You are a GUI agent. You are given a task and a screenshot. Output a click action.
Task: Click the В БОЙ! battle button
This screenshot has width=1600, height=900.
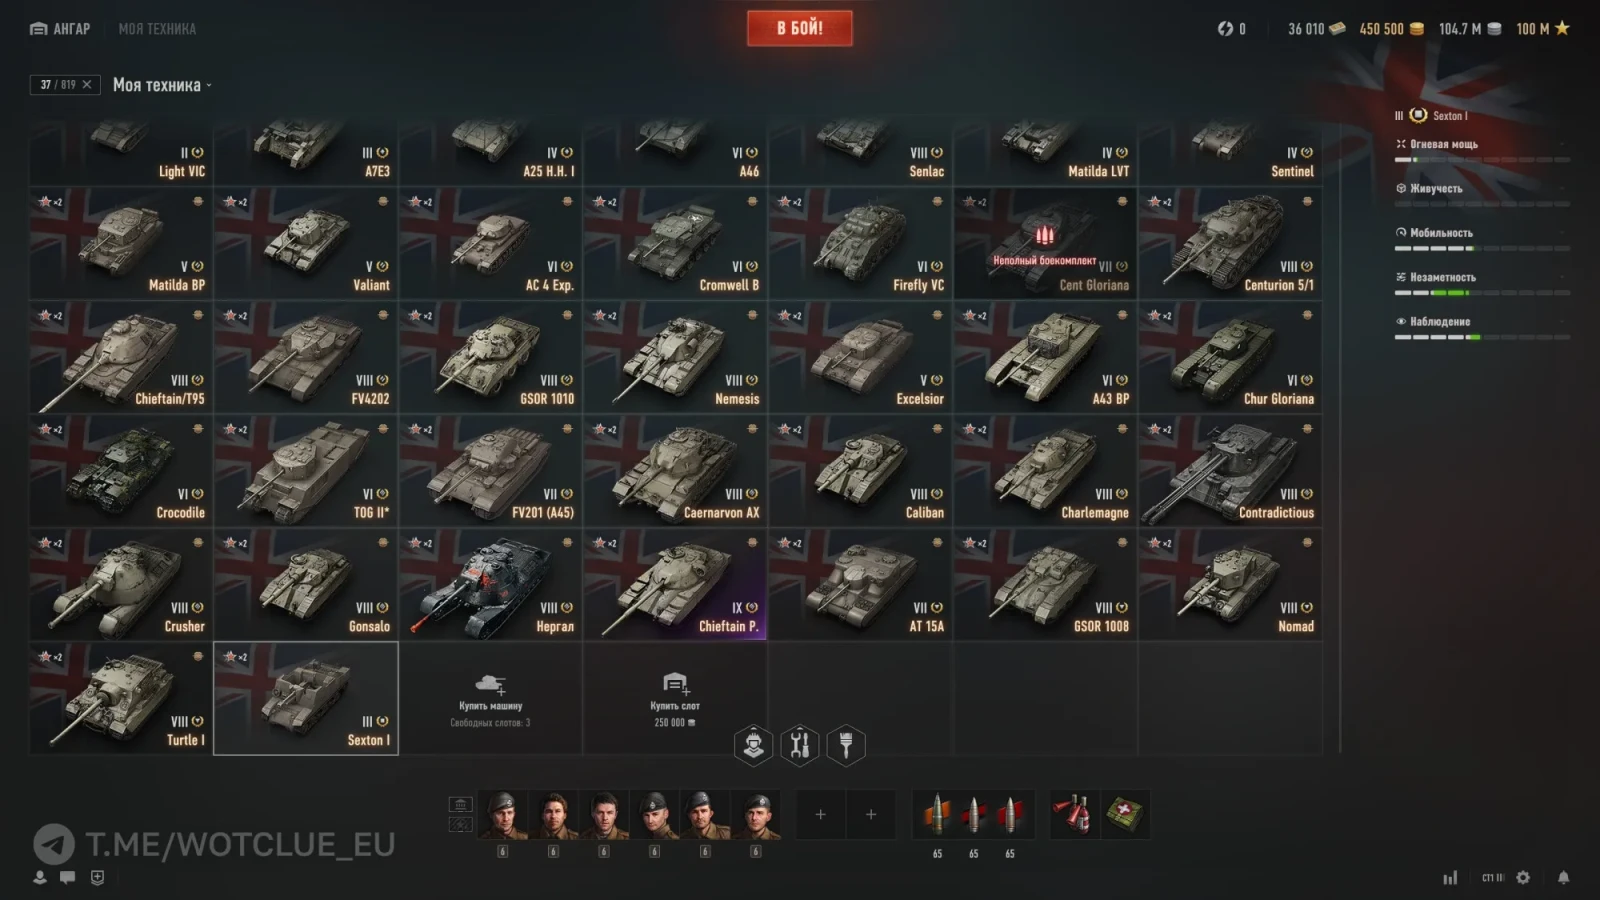point(800,28)
